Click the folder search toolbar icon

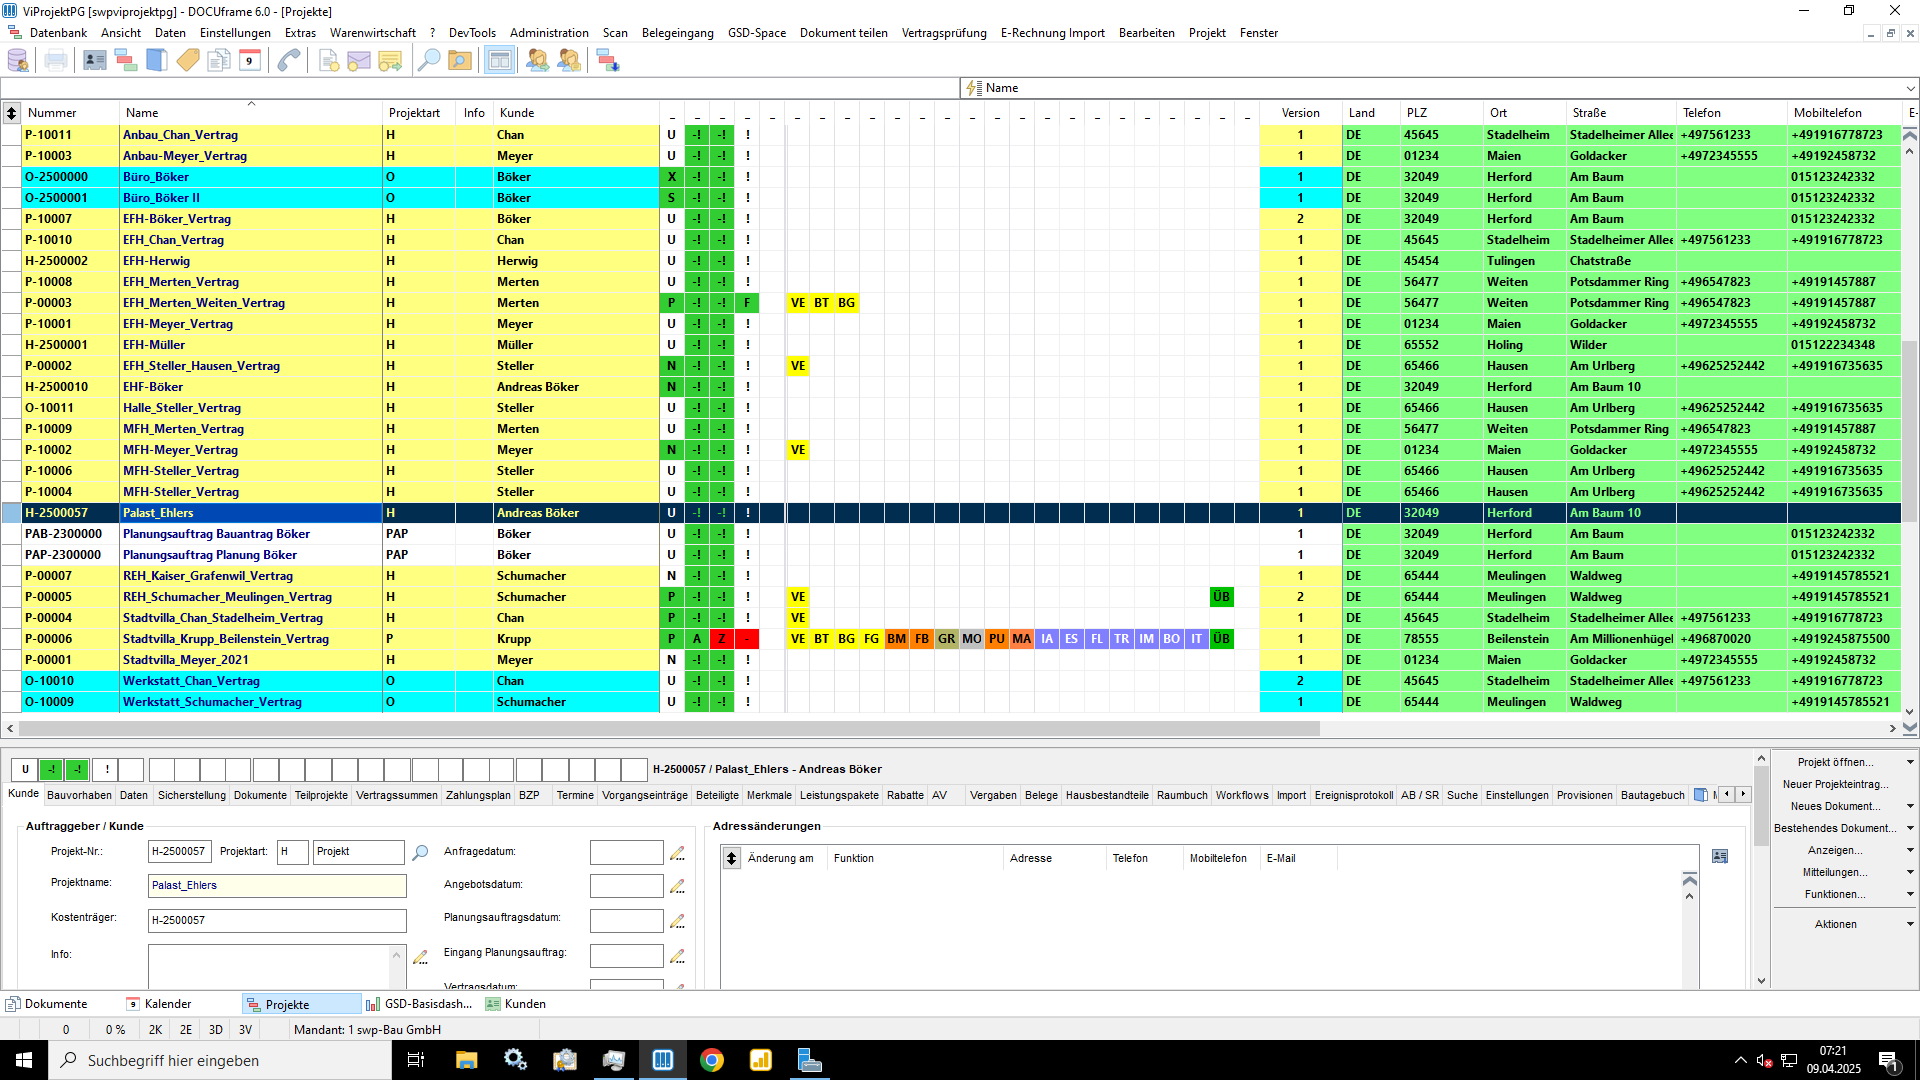pos(460,61)
